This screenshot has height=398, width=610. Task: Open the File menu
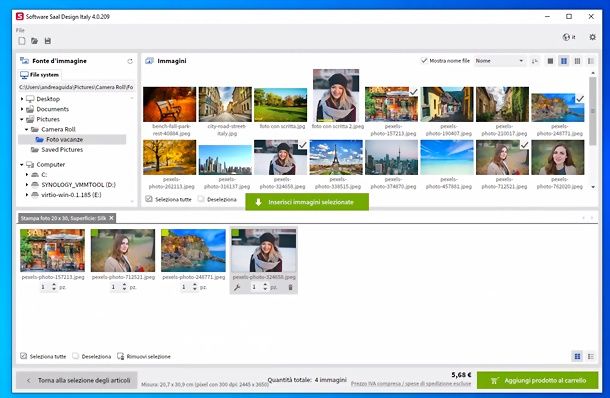pos(20,30)
